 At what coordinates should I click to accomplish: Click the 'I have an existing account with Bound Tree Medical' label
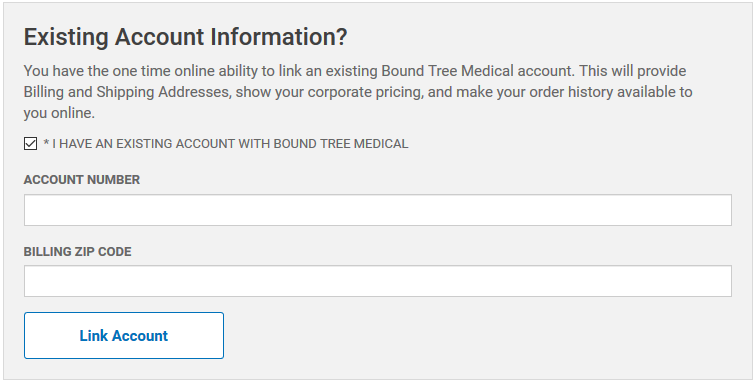pyautogui.click(x=226, y=144)
